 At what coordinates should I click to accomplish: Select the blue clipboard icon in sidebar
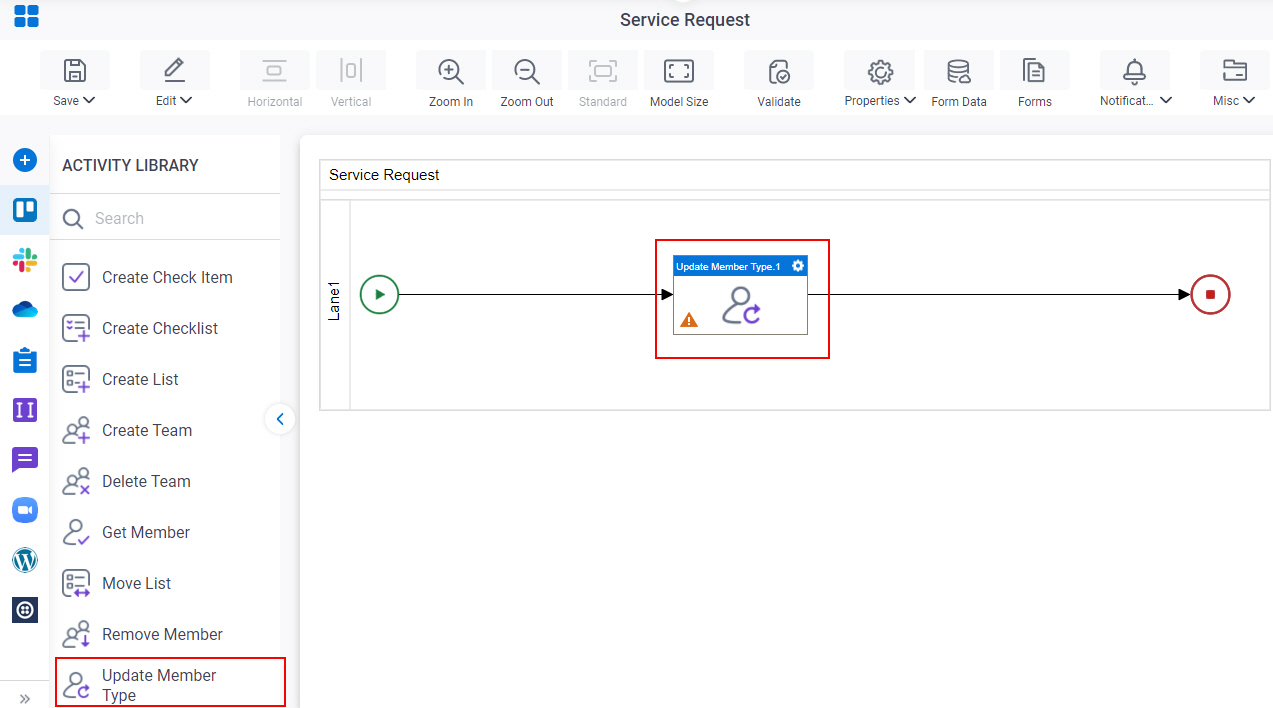[x=25, y=360]
